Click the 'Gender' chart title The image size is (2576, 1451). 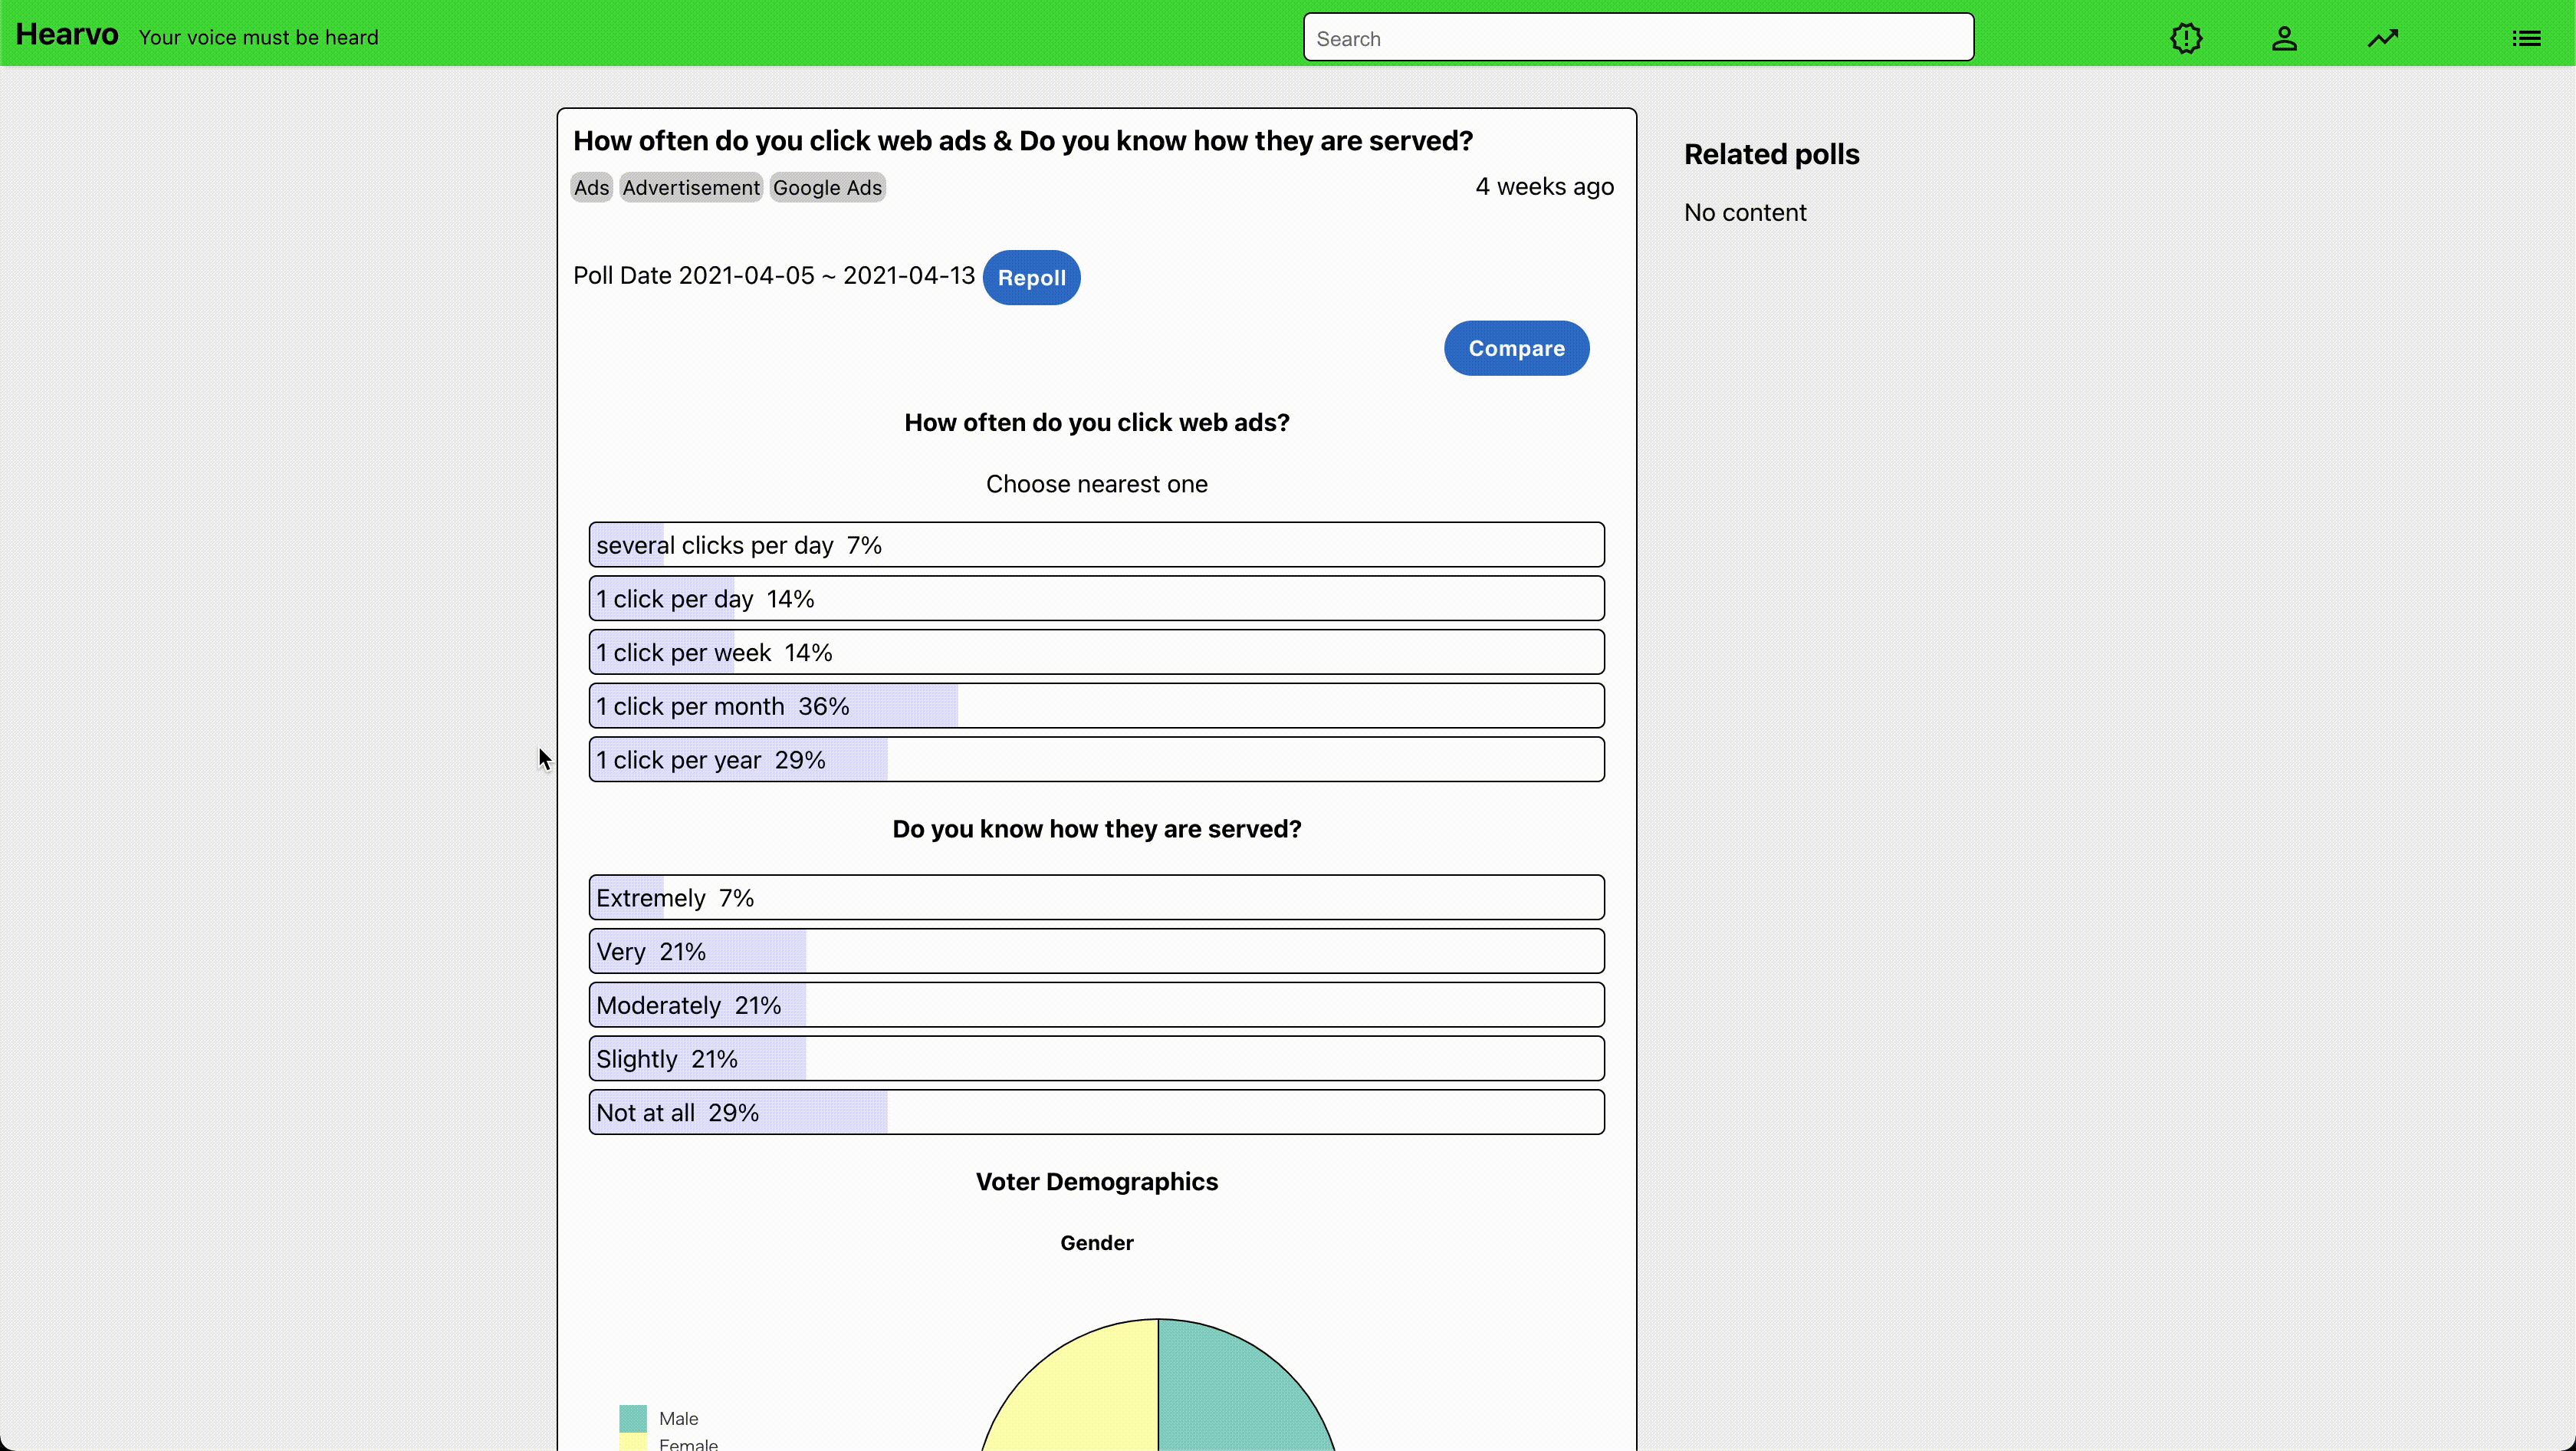(1096, 1243)
